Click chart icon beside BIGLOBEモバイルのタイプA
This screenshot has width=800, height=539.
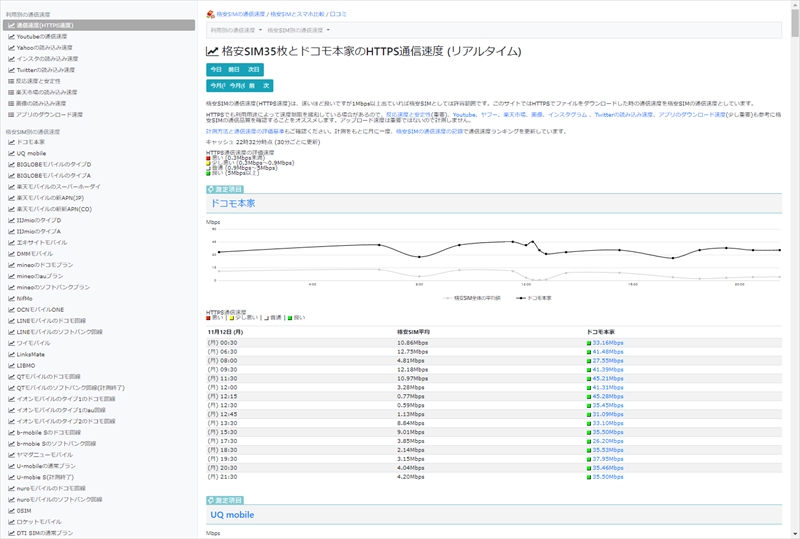click(x=11, y=176)
